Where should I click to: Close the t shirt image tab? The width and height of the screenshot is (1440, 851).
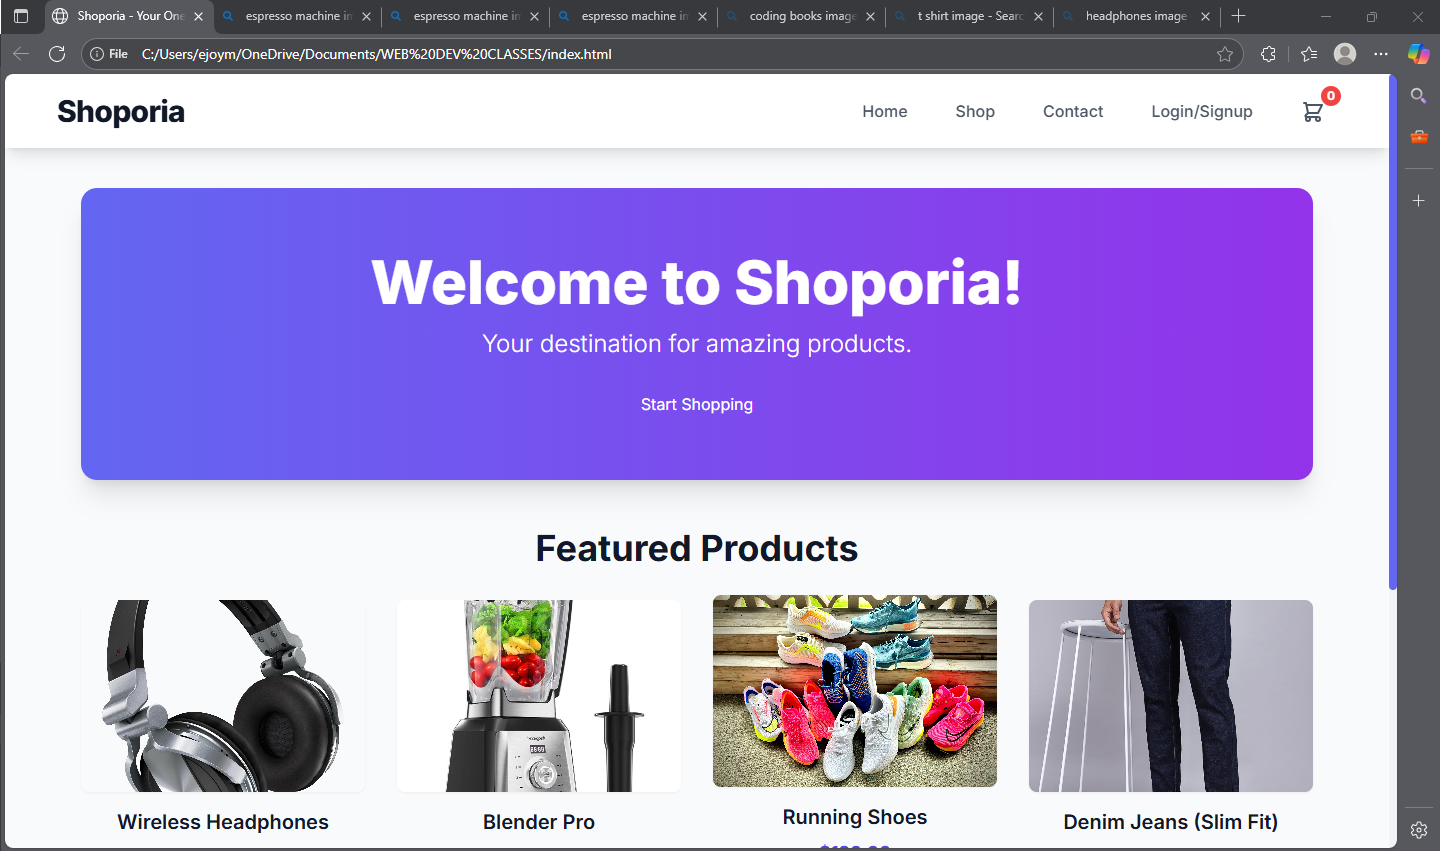[1038, 17]
